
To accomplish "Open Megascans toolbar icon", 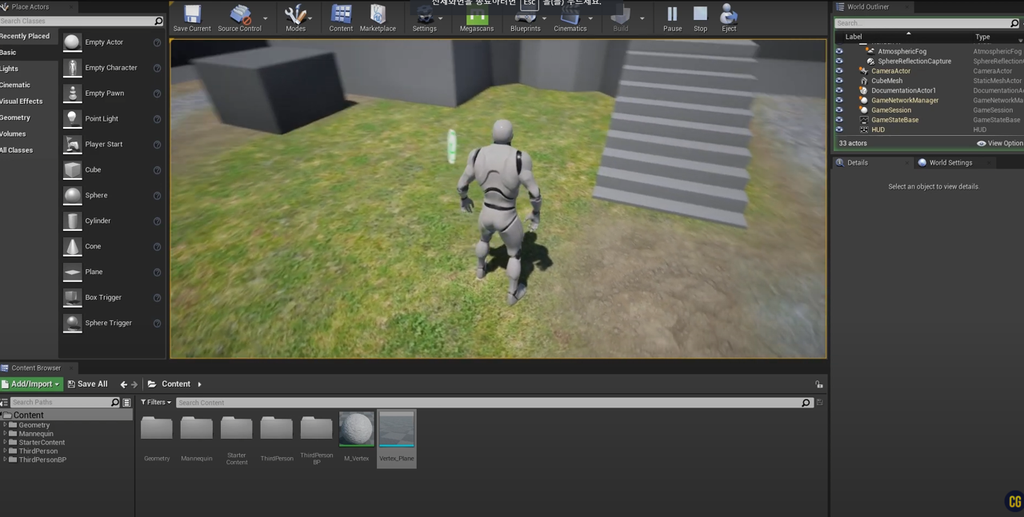I will tap(477, 20).
